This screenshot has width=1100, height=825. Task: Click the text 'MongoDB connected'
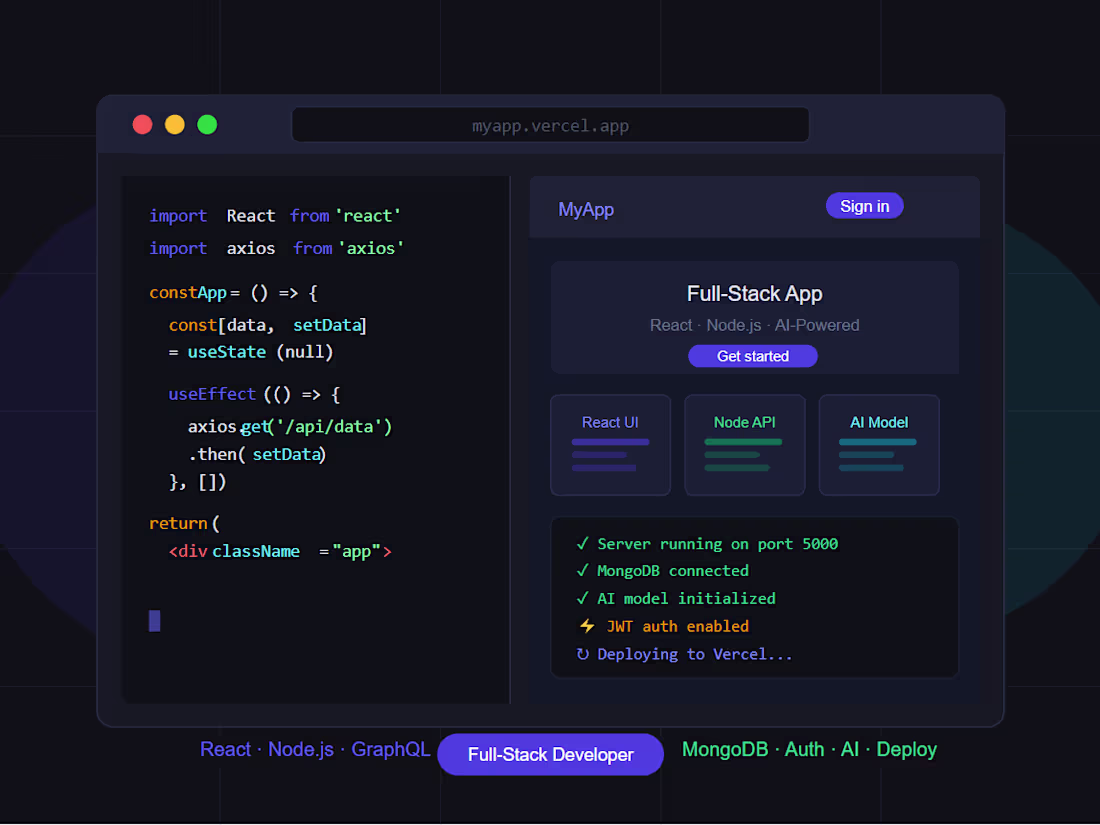pyautogui.click(x=673, y=571)
